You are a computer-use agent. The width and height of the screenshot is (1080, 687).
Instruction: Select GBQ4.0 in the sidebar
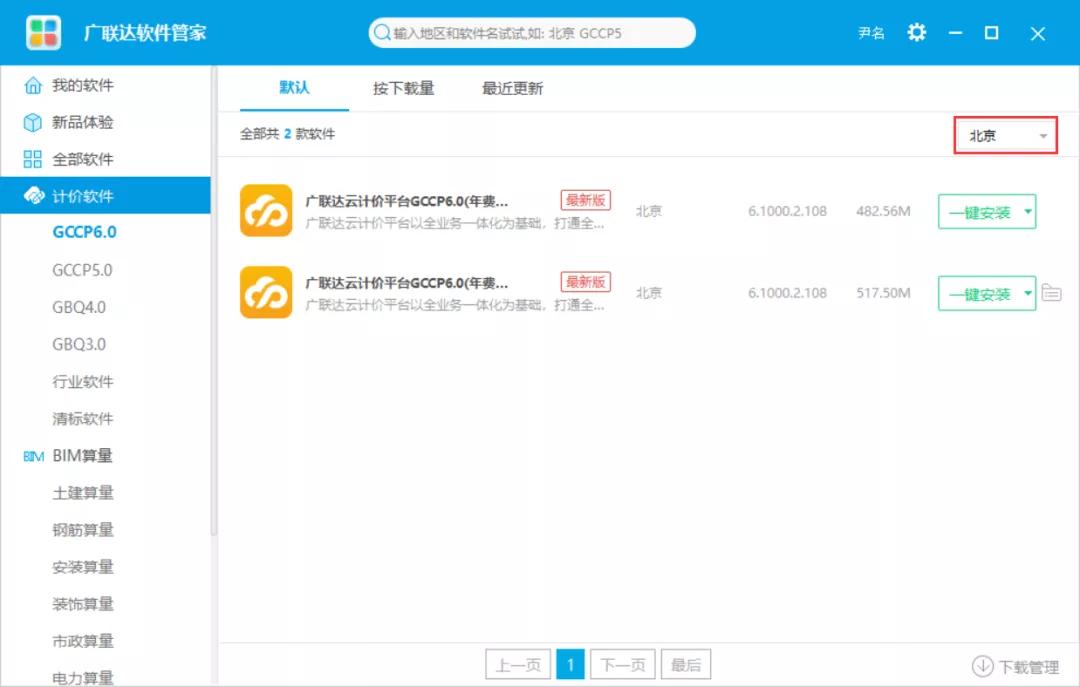pyautogui.click(x=81, y=307)
